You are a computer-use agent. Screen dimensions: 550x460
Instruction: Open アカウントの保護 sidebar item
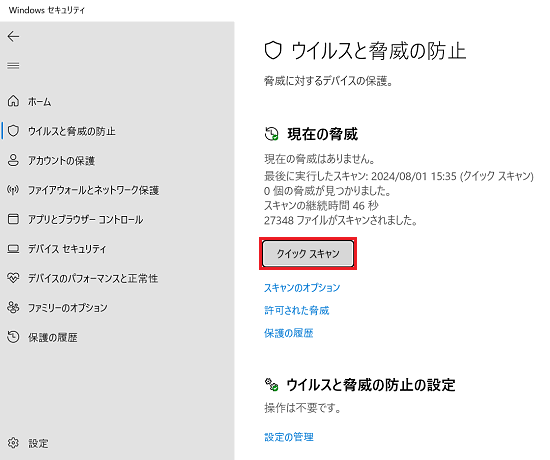pyautogui.click(x=61, y=160)
